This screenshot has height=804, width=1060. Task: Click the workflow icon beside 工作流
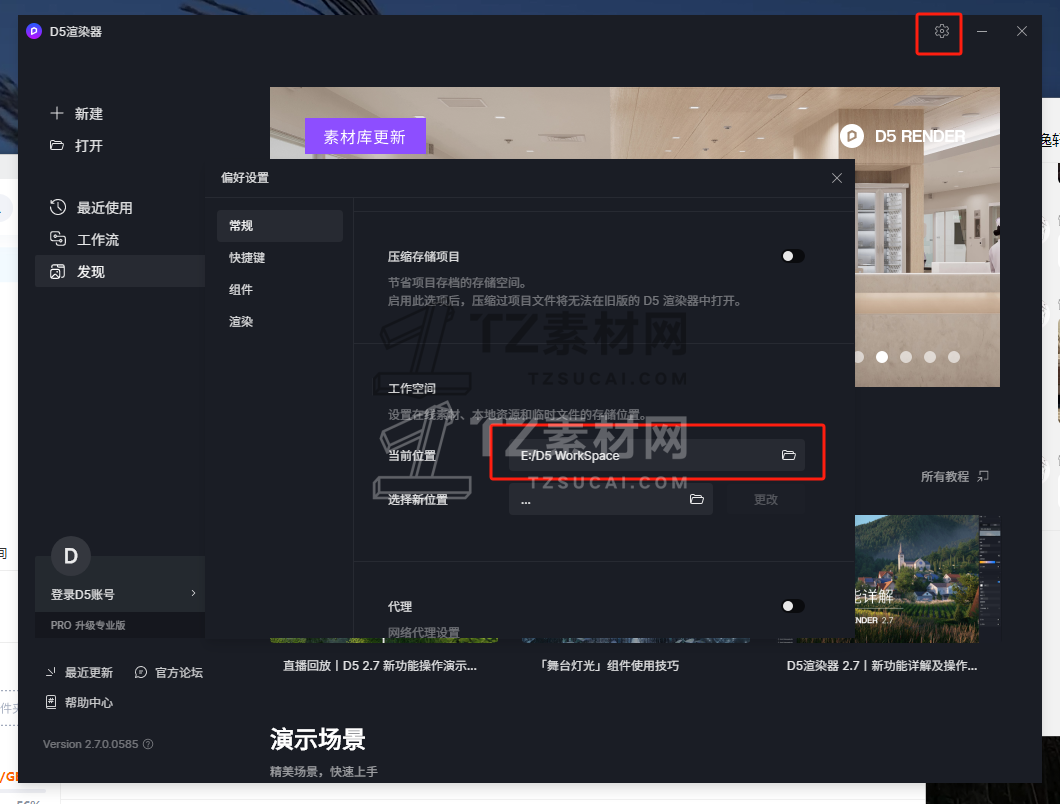click(x=57, y=239)
